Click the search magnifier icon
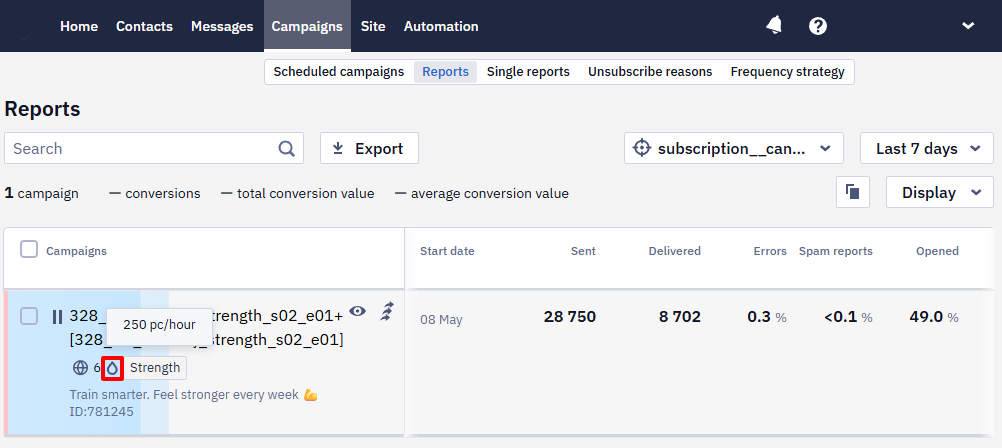 click(x=286, y=148)
